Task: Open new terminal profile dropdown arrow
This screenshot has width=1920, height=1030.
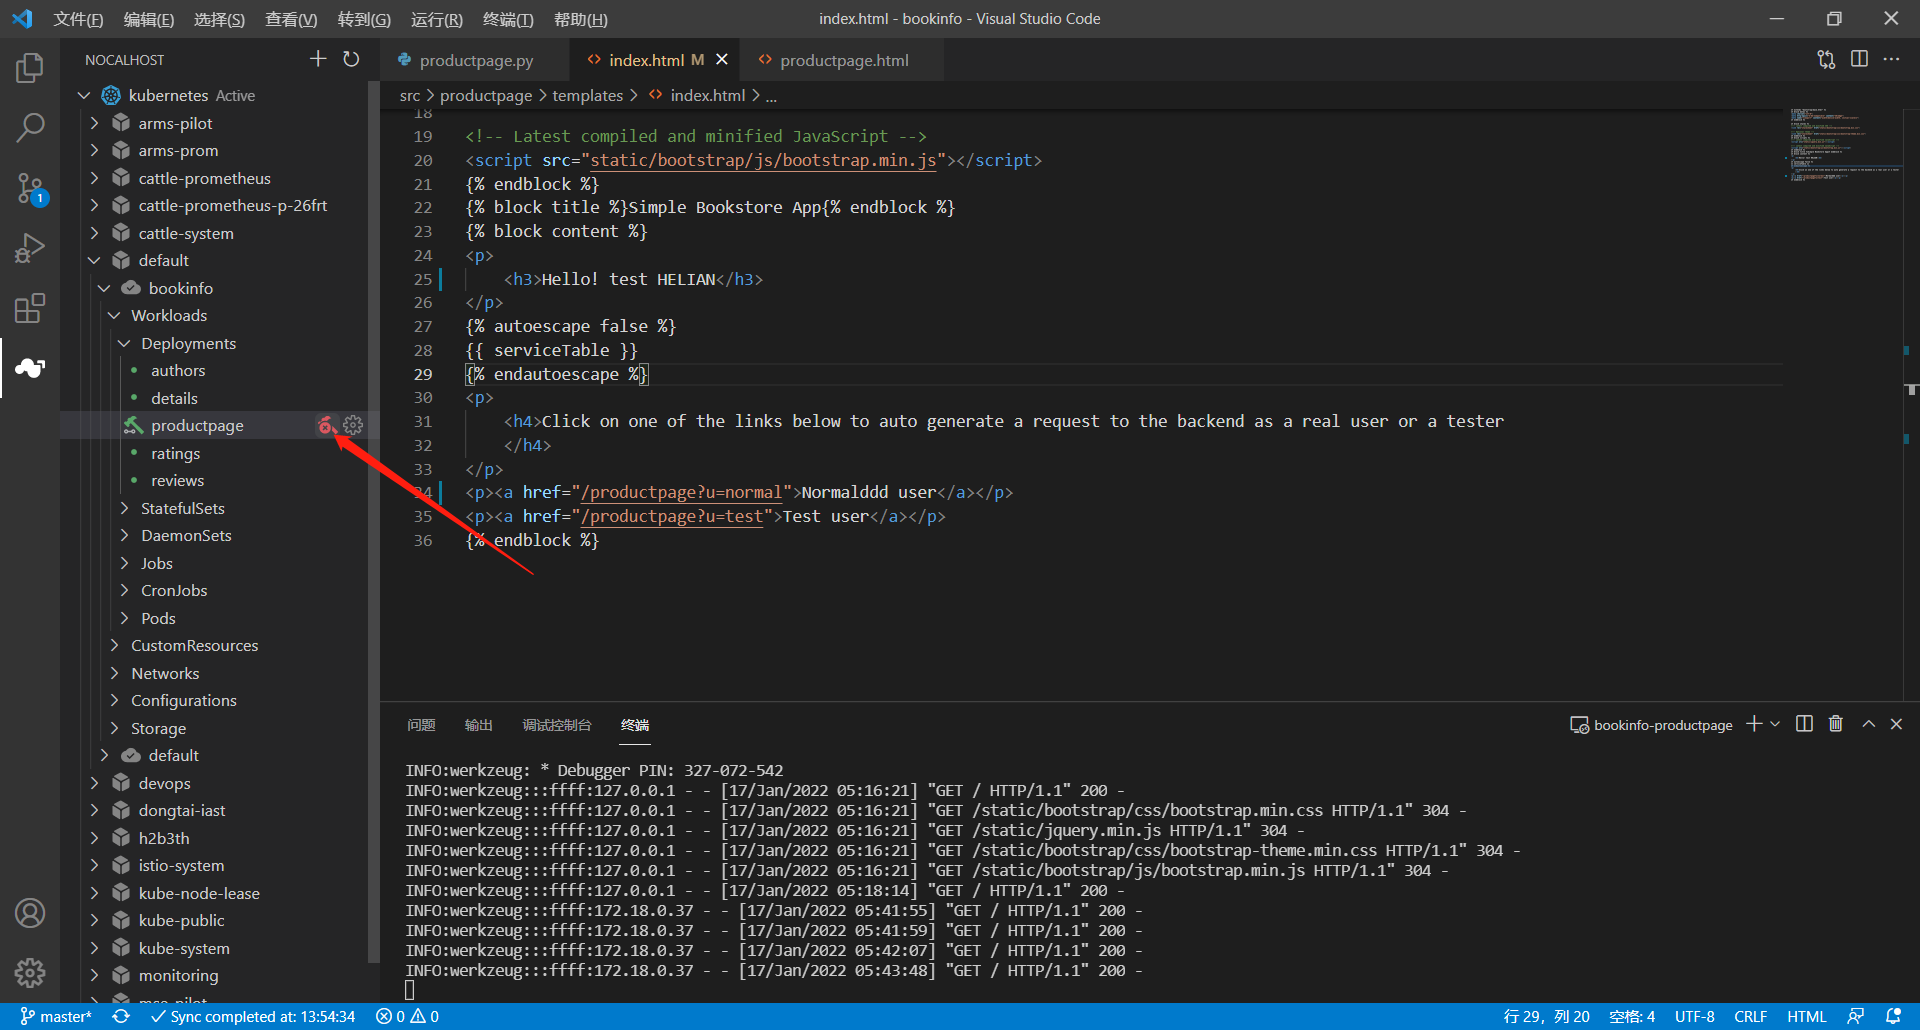Action: click(1775, 724)
